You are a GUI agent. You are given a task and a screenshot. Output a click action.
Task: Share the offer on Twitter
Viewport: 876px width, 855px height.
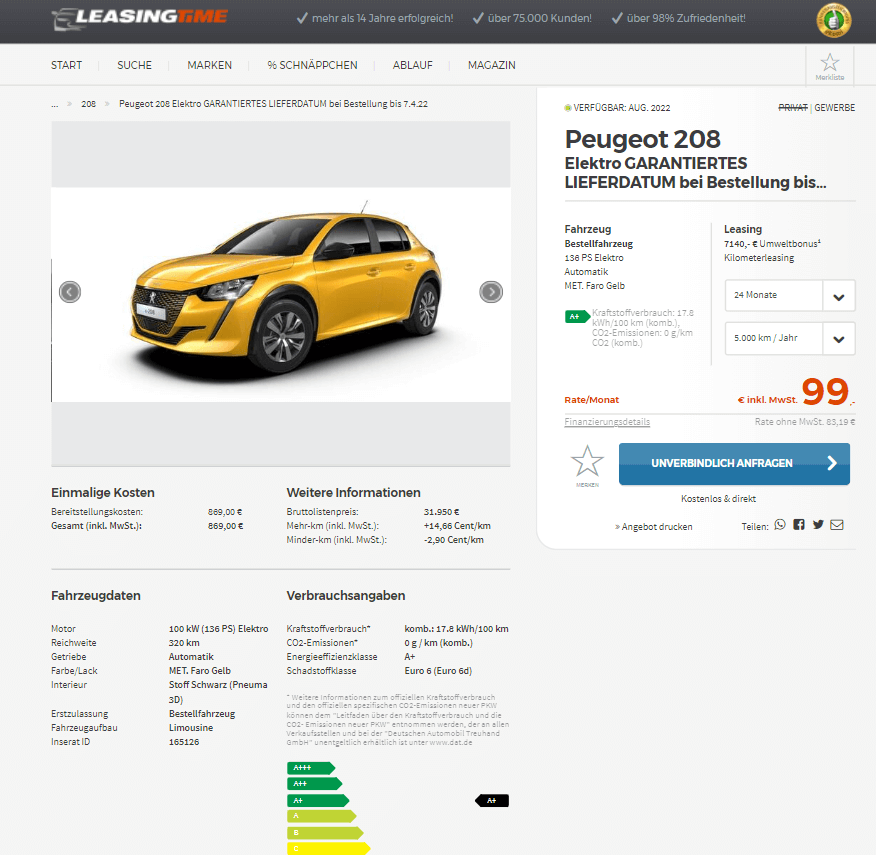point(818,525)
